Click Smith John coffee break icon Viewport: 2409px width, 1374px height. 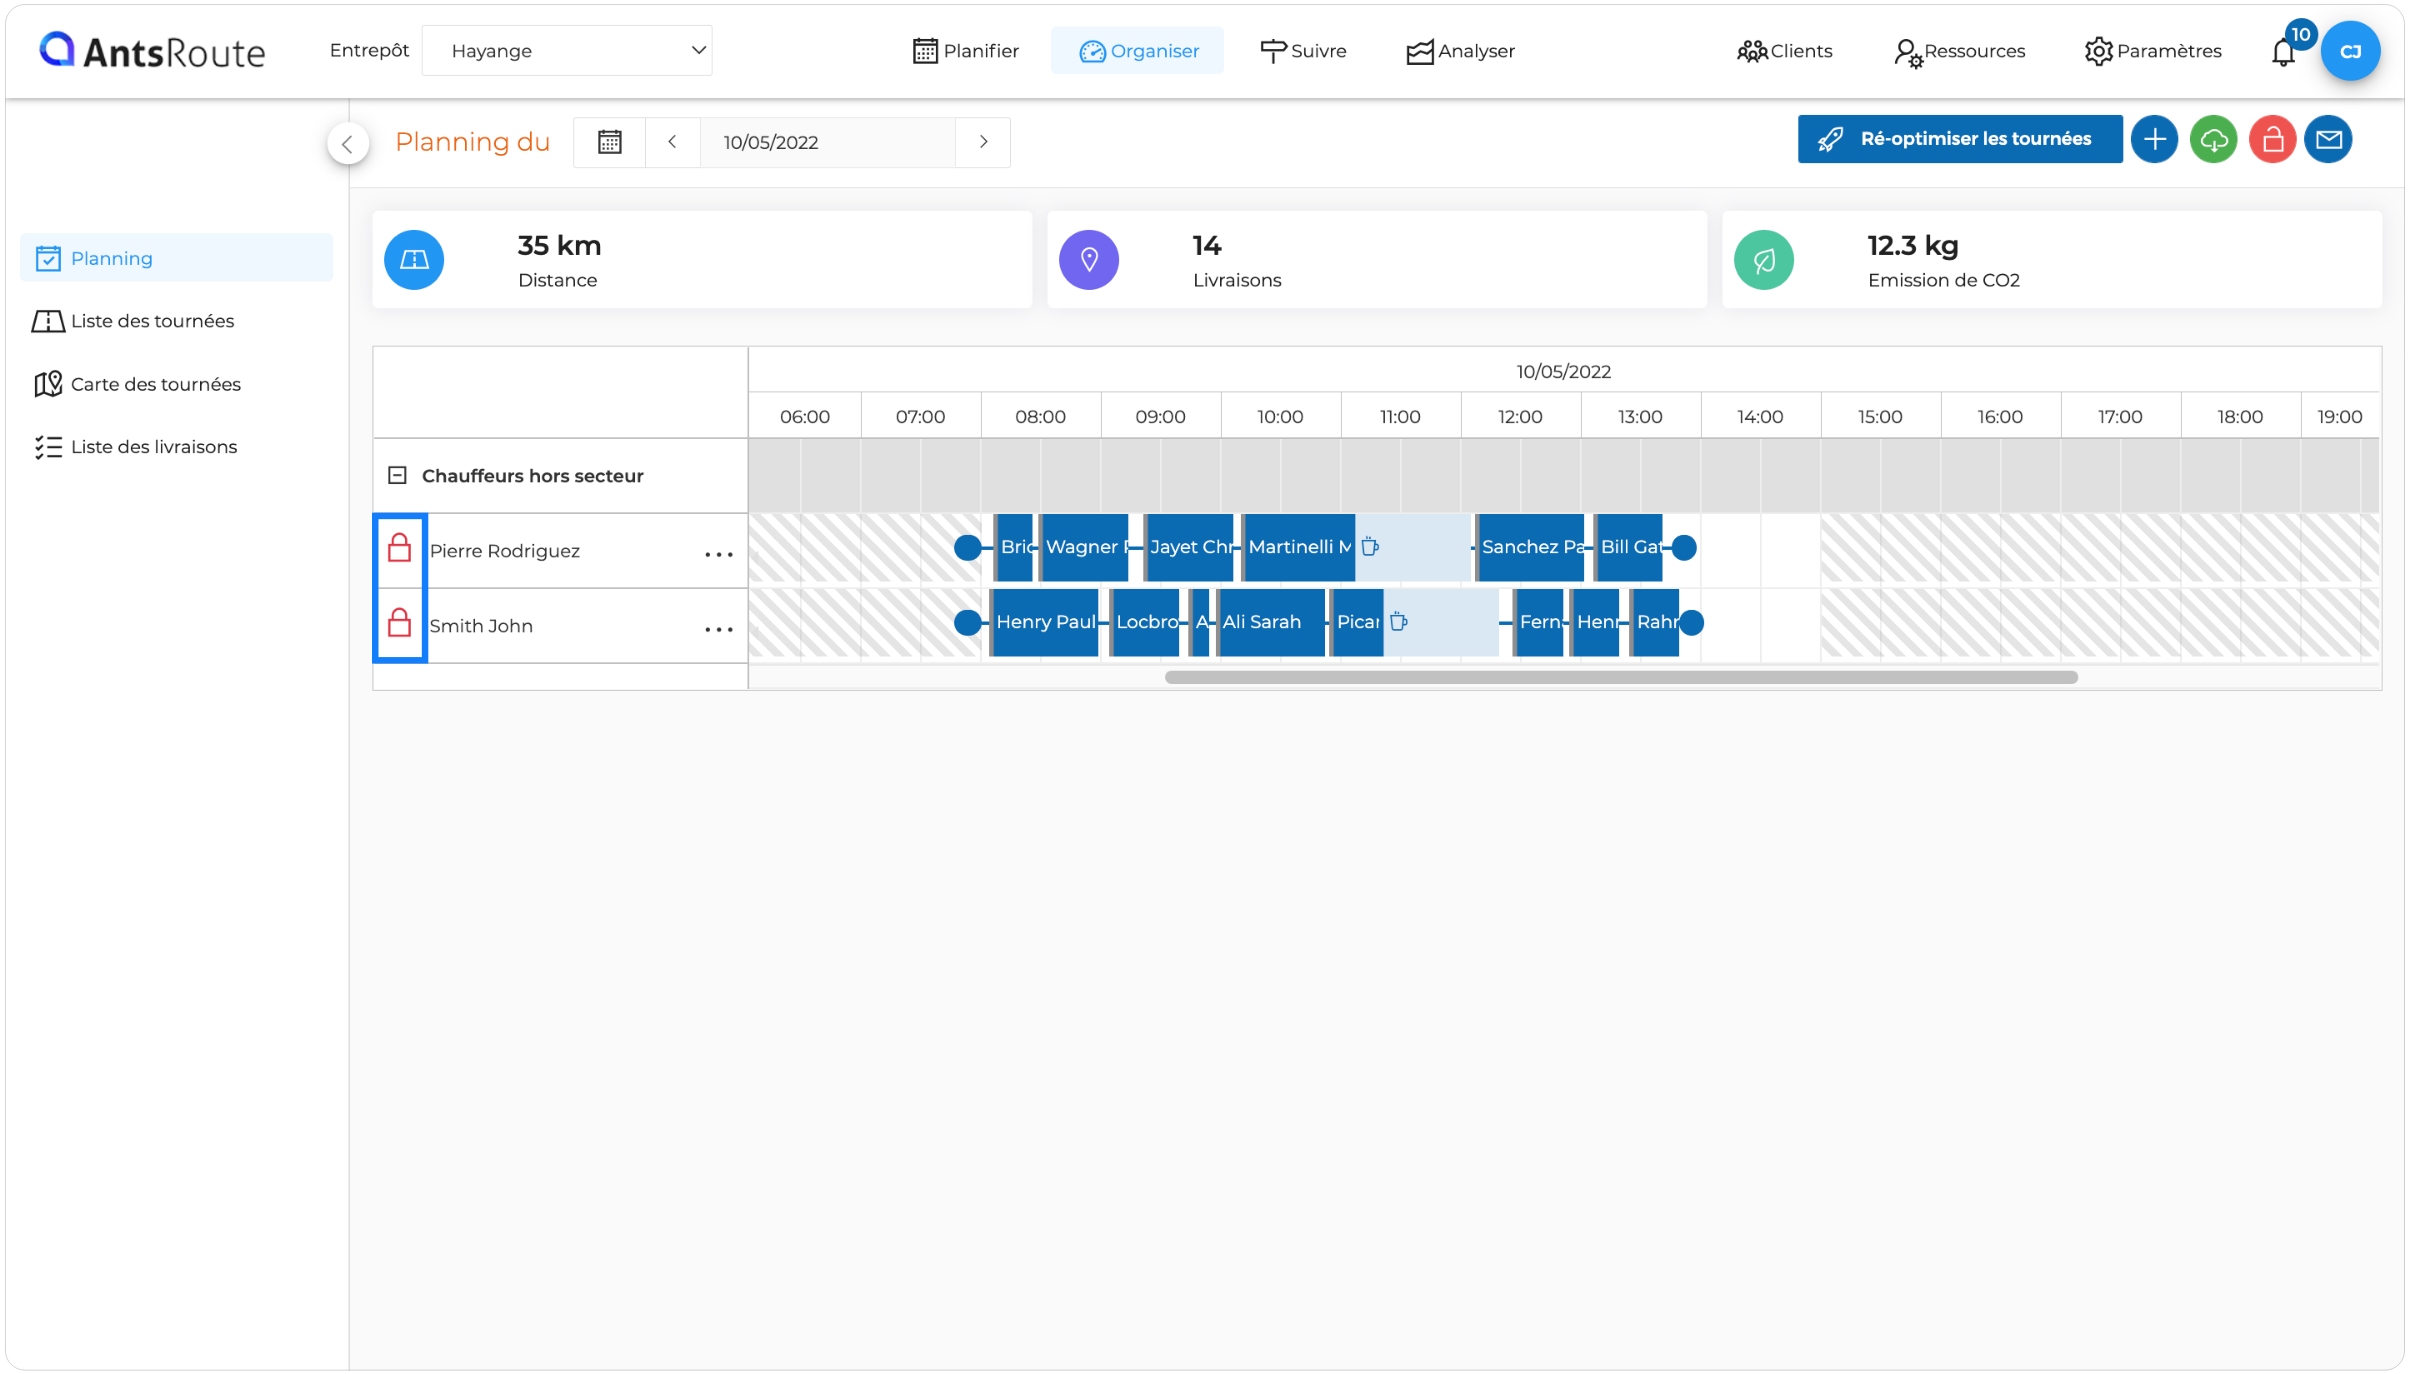(1399, 622)
